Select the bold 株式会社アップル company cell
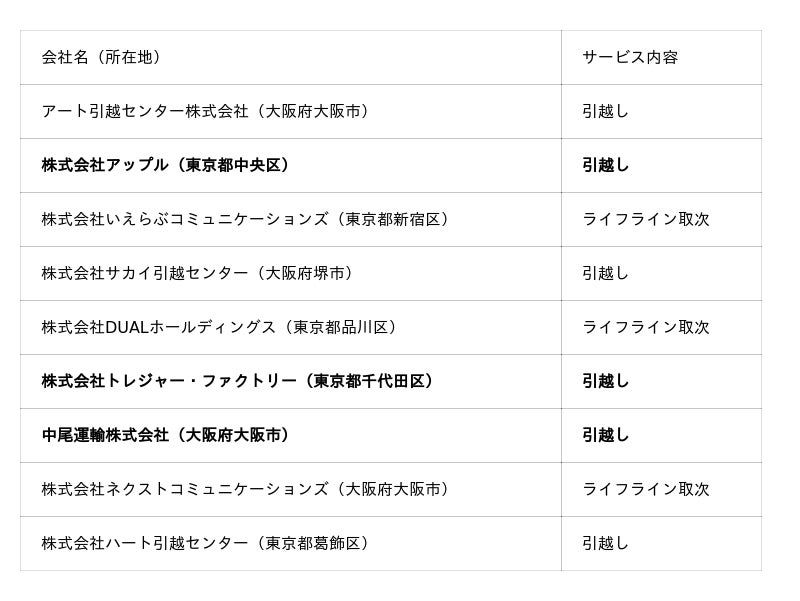800x601 pixels. pos(165,166)
